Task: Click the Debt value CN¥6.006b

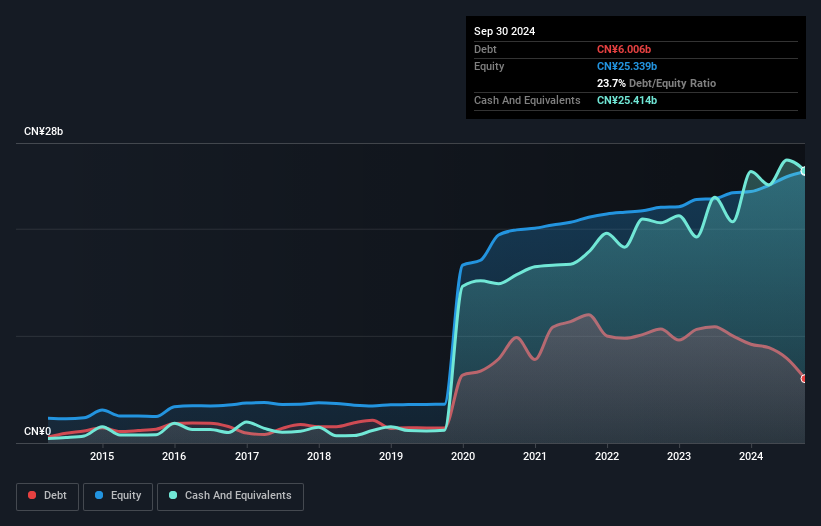Action: point(624,49)
